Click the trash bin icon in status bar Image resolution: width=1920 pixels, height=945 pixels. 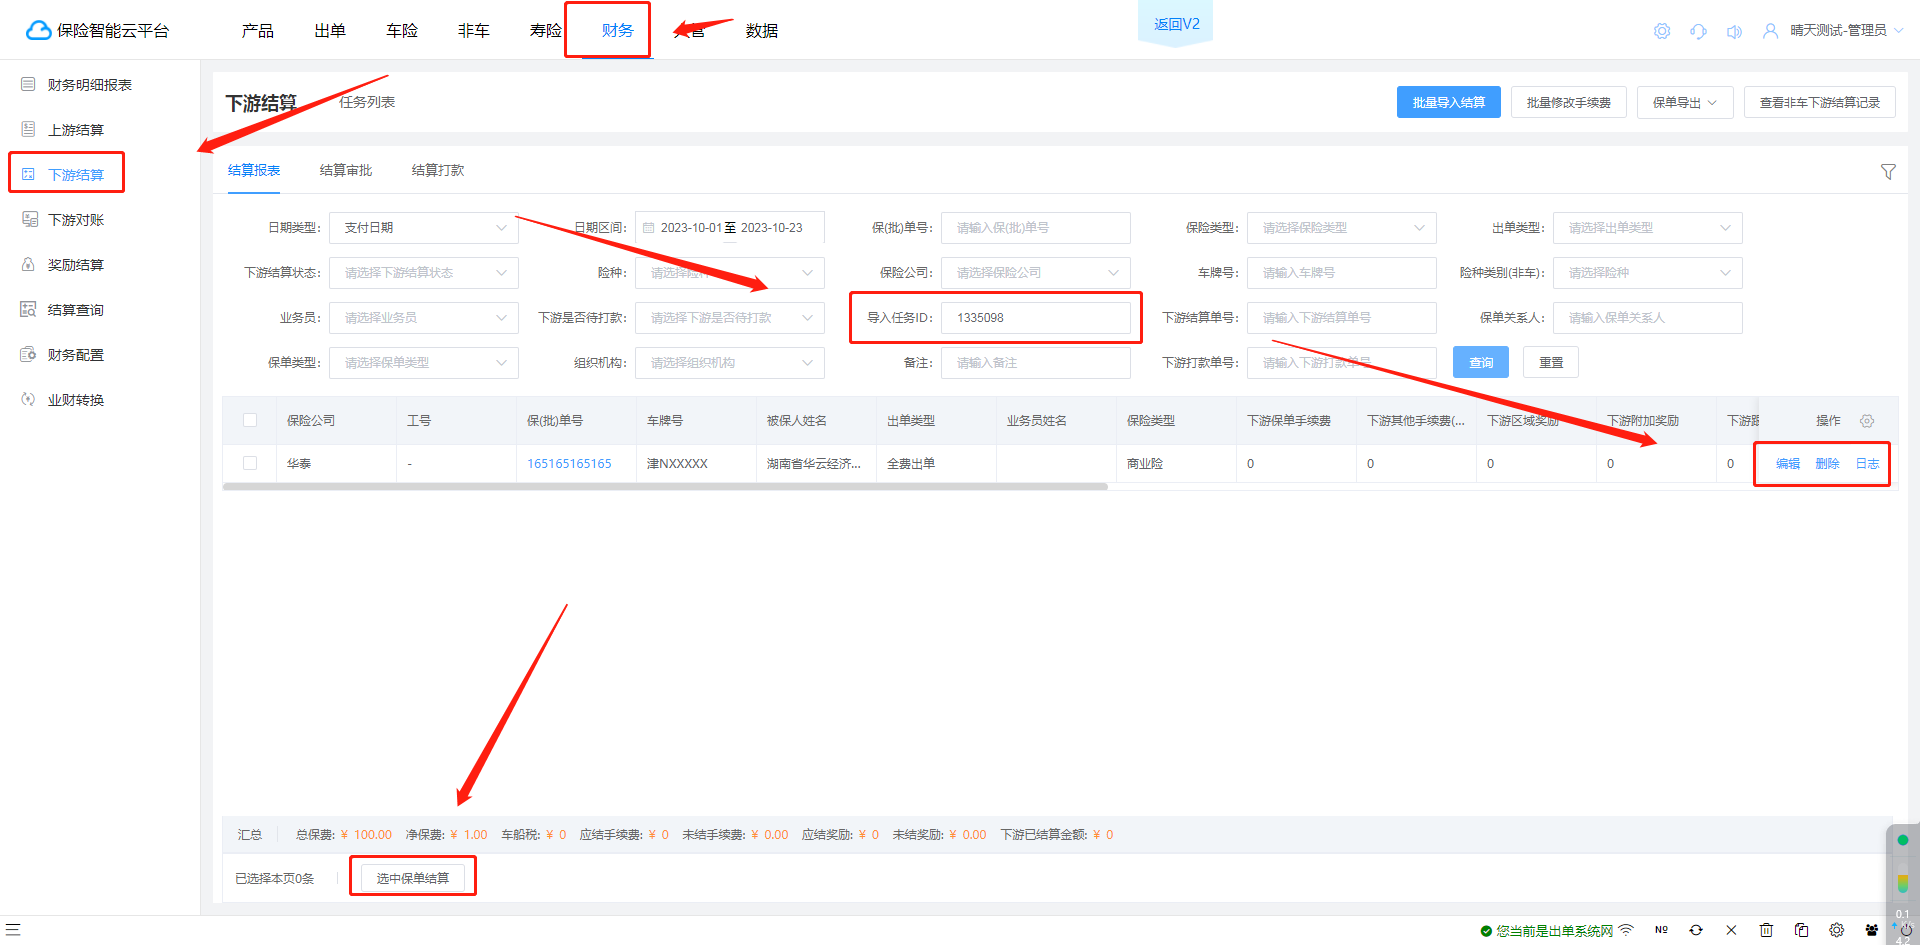click(1766, 930)
